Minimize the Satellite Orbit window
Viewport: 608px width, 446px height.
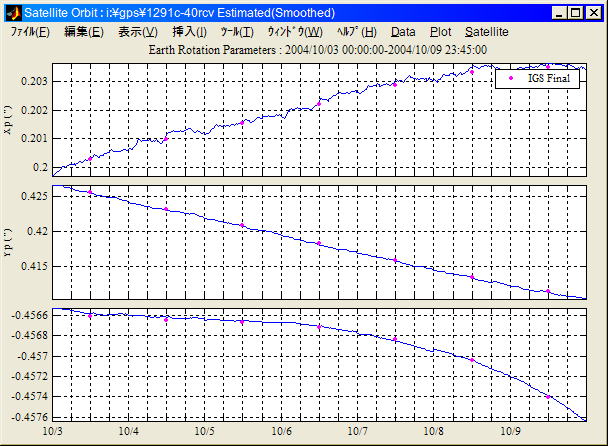560,13
